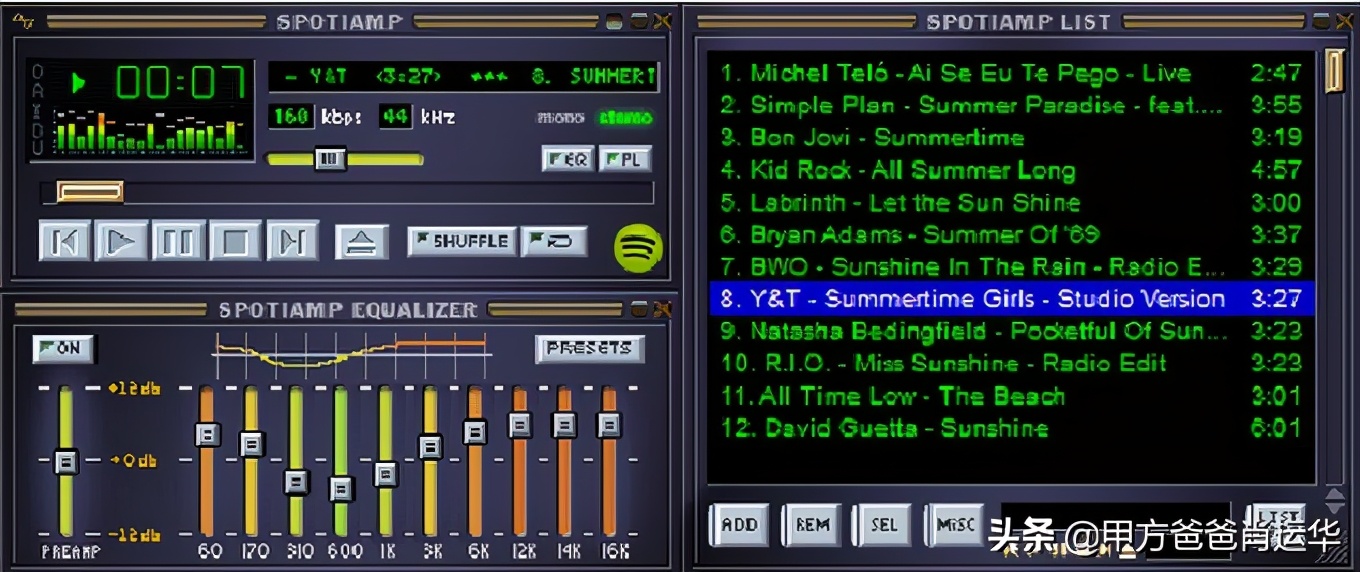
Task: Toggle the PL playlist button
Action: (625, 159)
